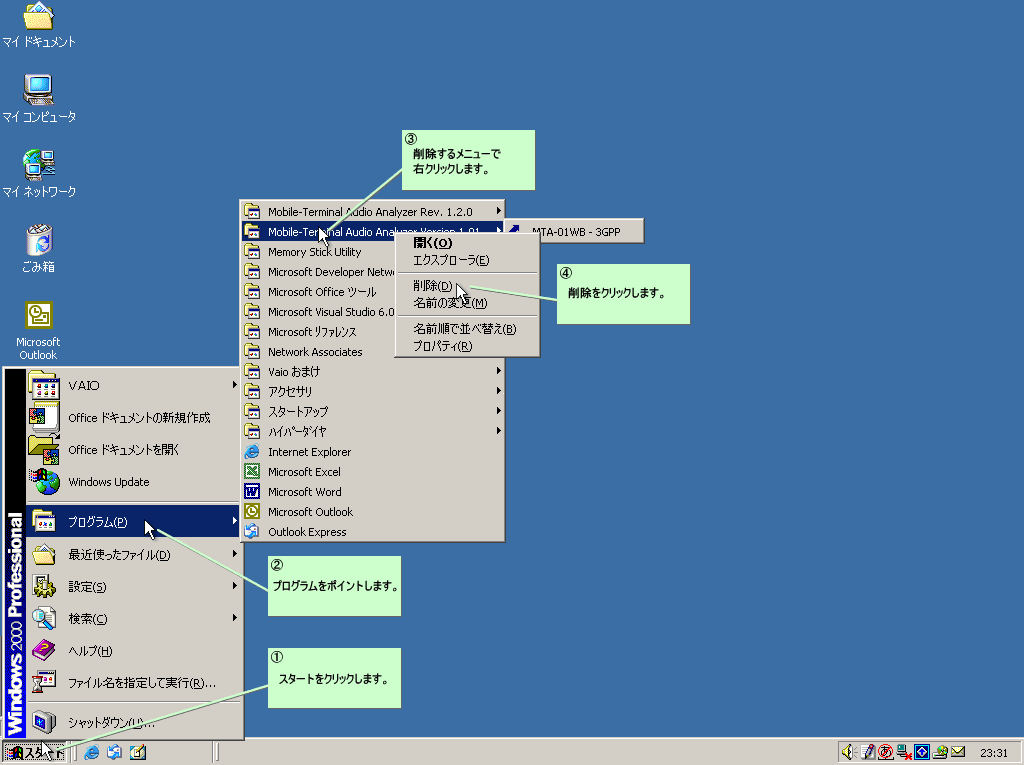Choose シャットダウン(U)... in the Start menu
This screenshot has height=765, width=1024.
tap(133, 722)
